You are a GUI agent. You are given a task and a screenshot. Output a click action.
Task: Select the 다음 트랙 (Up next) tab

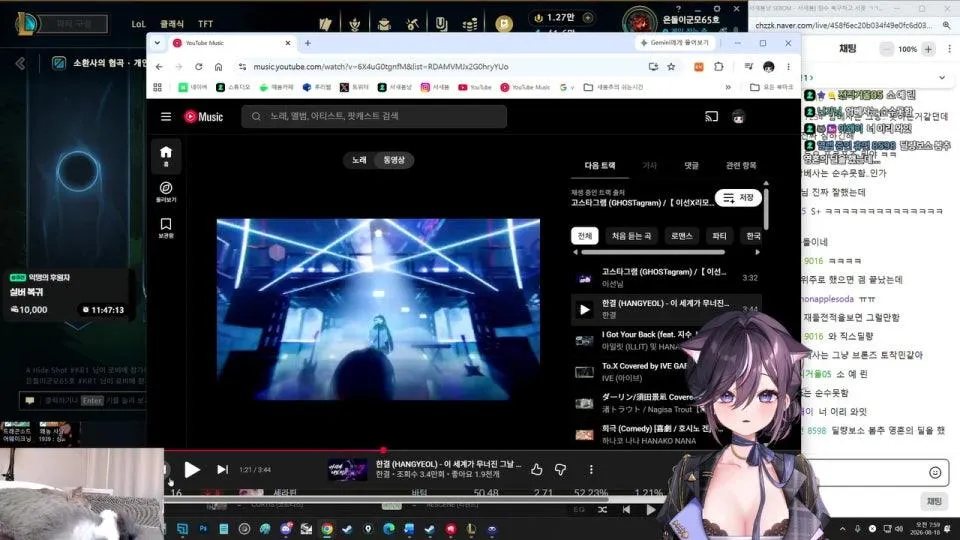click(x=600, y=165)
